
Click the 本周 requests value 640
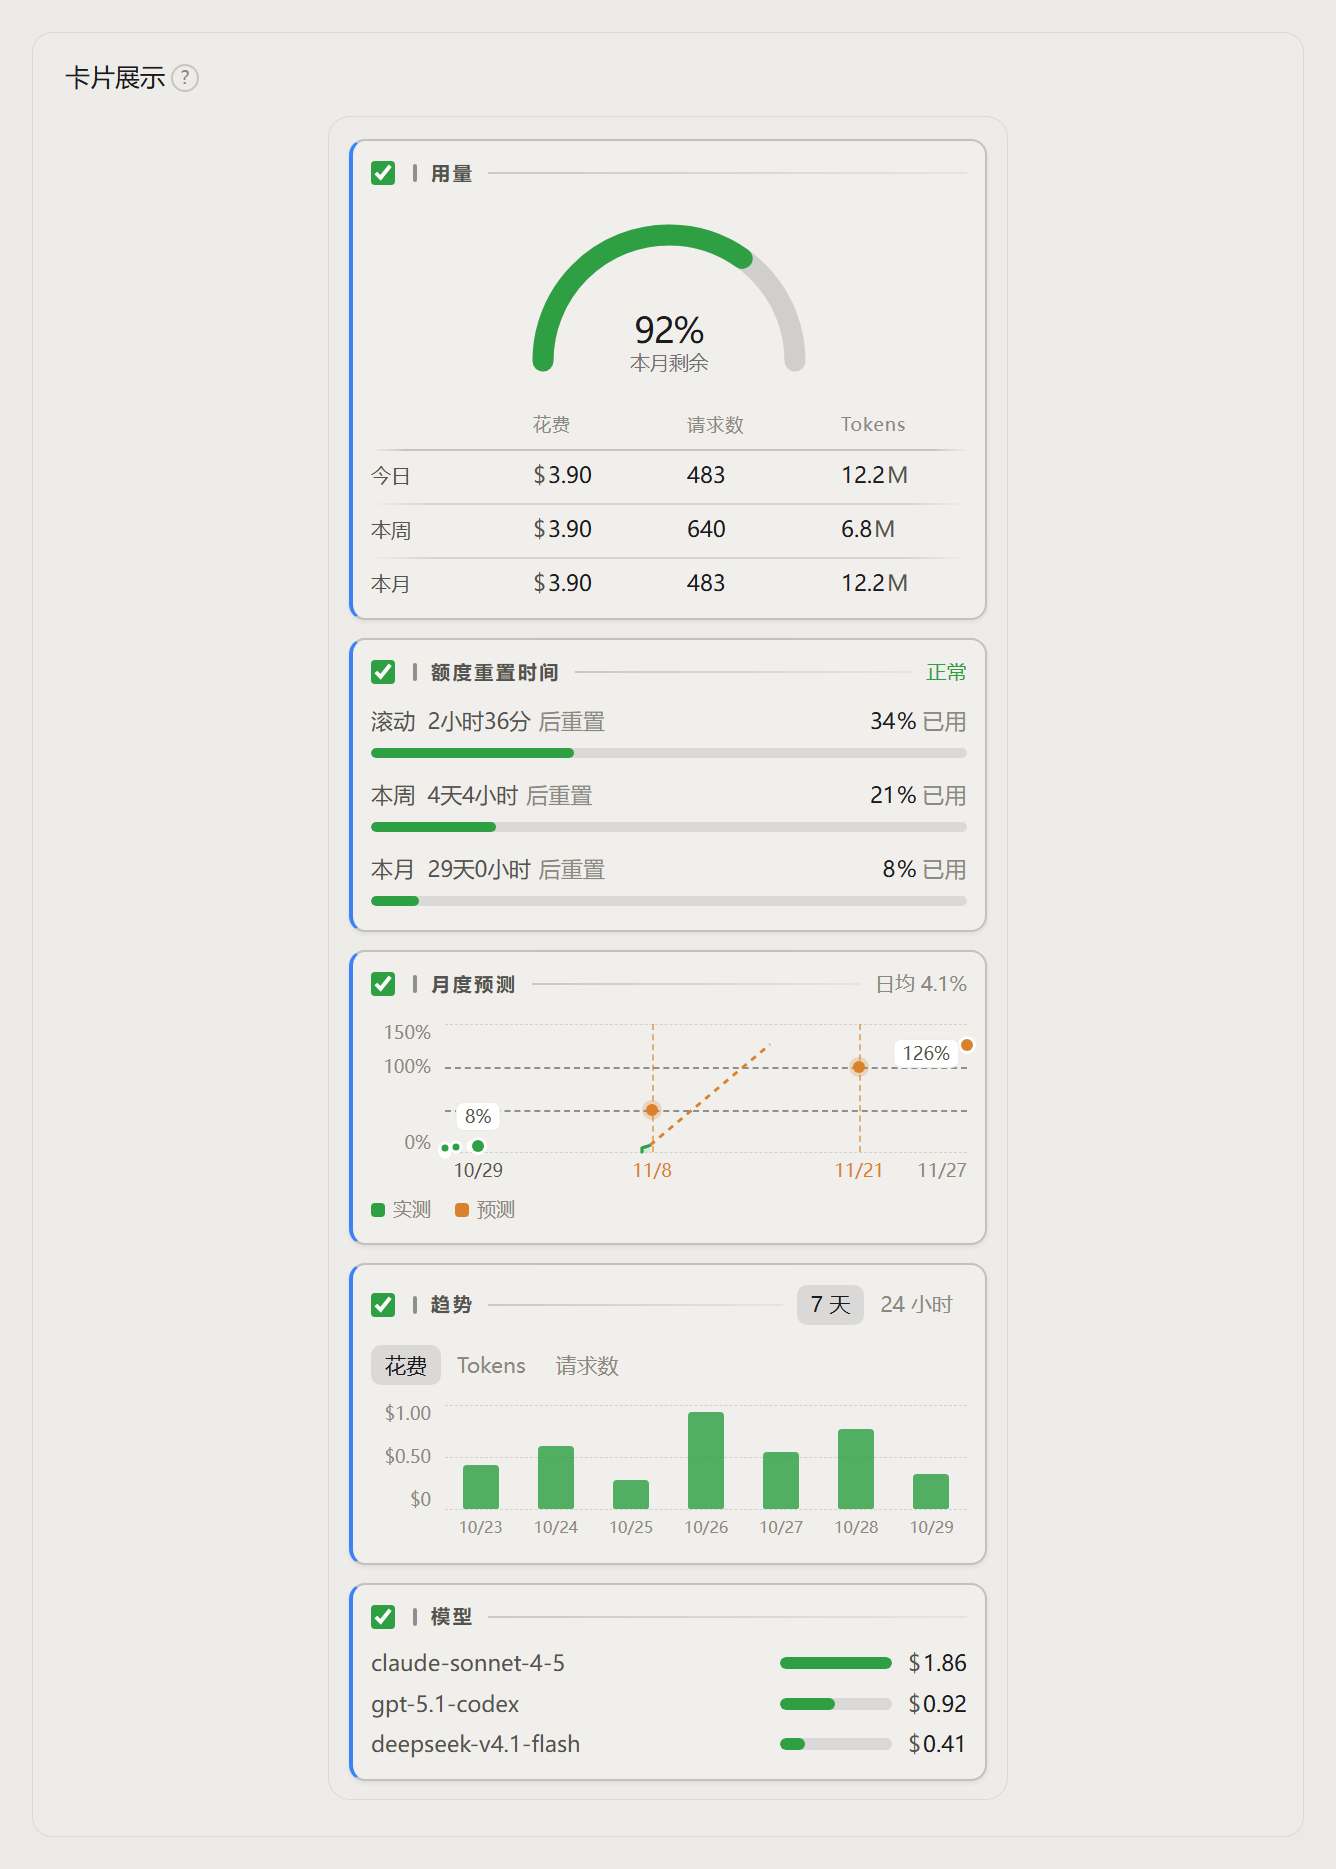pyautogui.click(x=706, y=529)
